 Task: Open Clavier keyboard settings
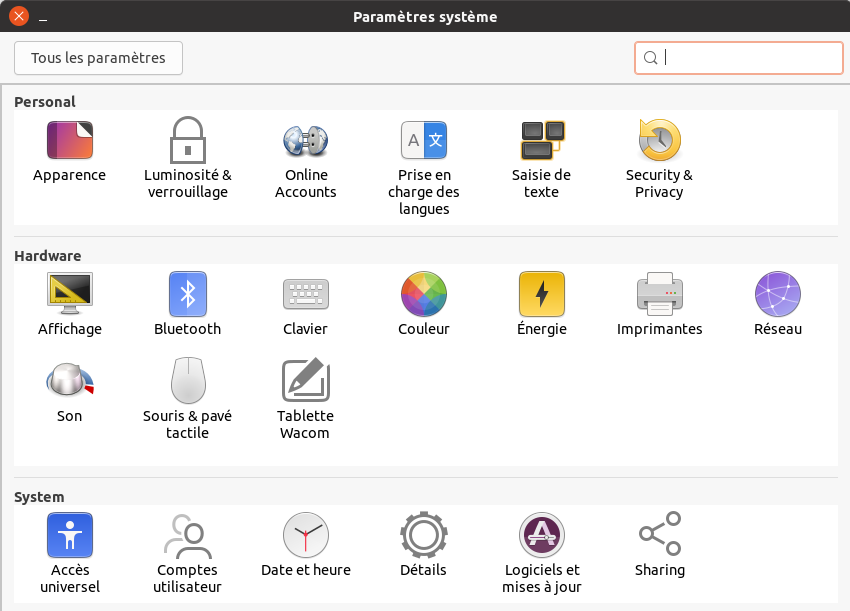305,294
